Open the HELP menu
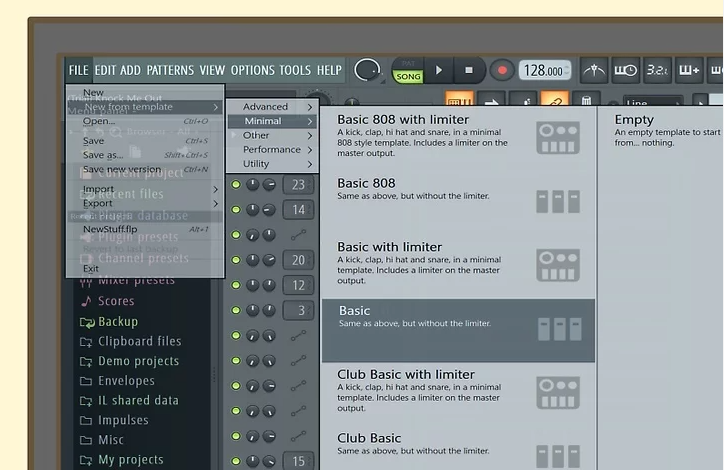Viewport: 724px width, 470px height. tap(329, 70)
